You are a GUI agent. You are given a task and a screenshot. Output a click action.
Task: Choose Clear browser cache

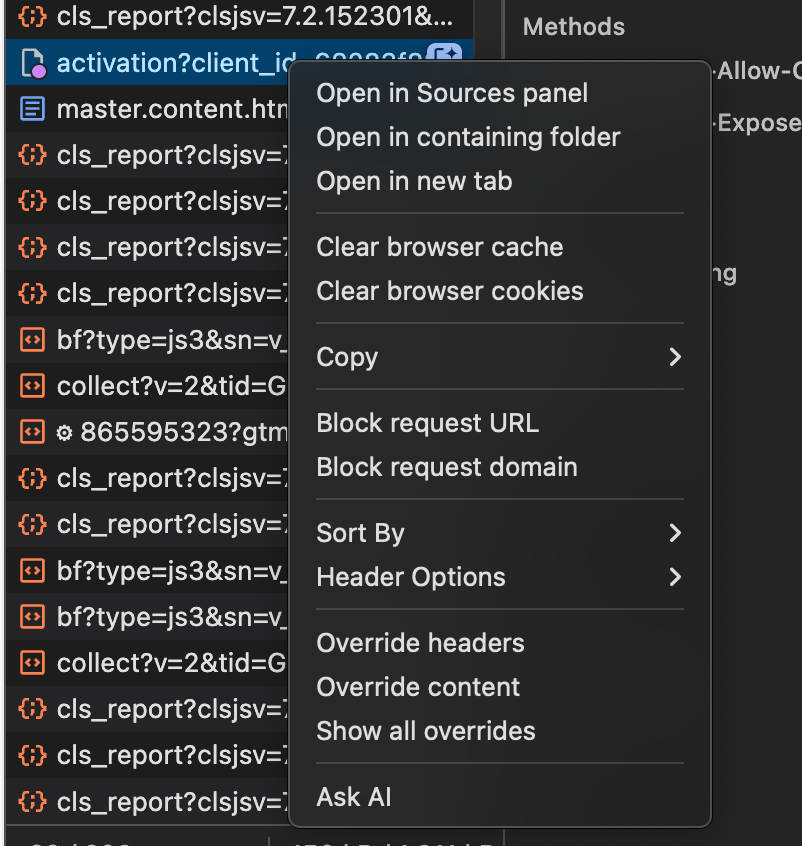click(x=439, y=247)
